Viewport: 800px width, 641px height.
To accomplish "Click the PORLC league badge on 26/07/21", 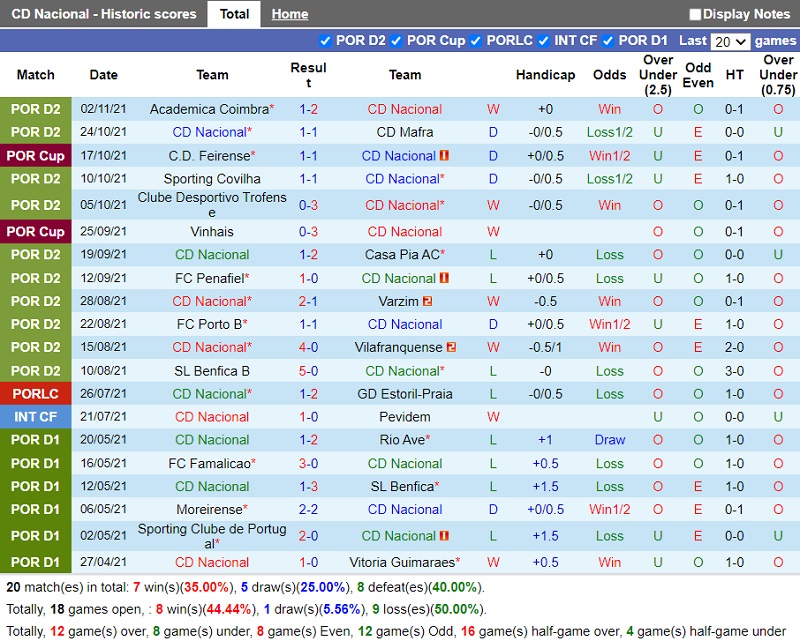I will 36,394.
